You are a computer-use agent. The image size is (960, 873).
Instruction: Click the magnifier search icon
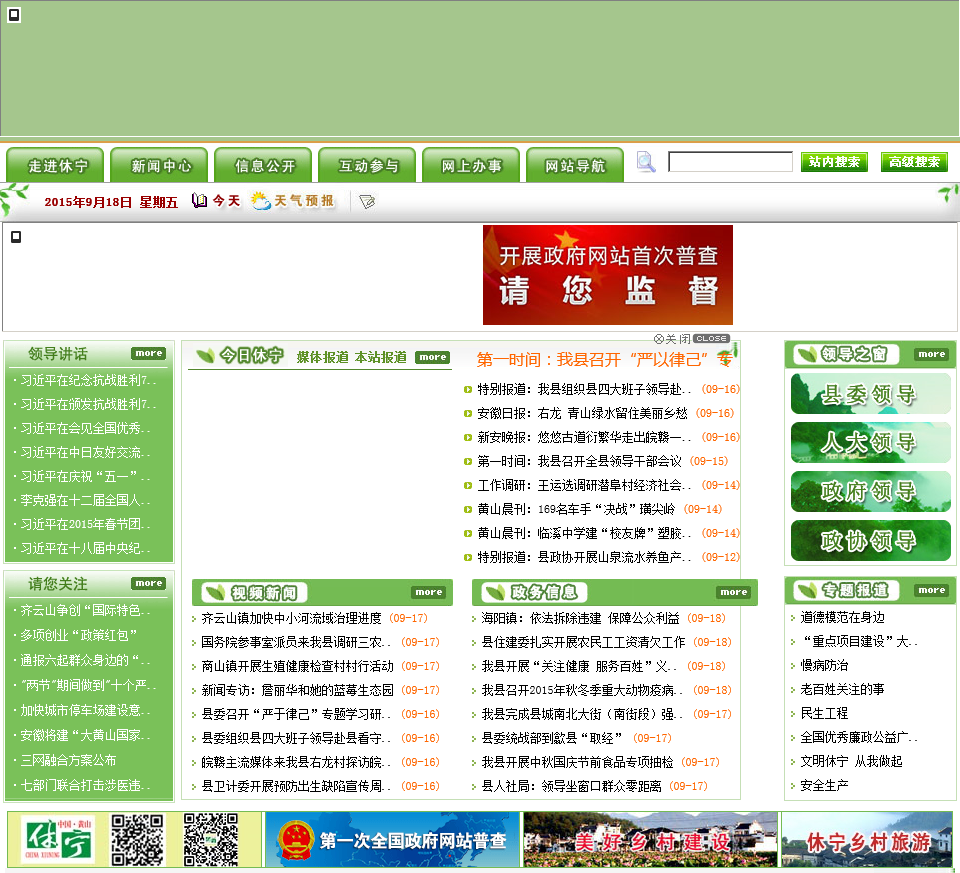click(x=646, y=162)
